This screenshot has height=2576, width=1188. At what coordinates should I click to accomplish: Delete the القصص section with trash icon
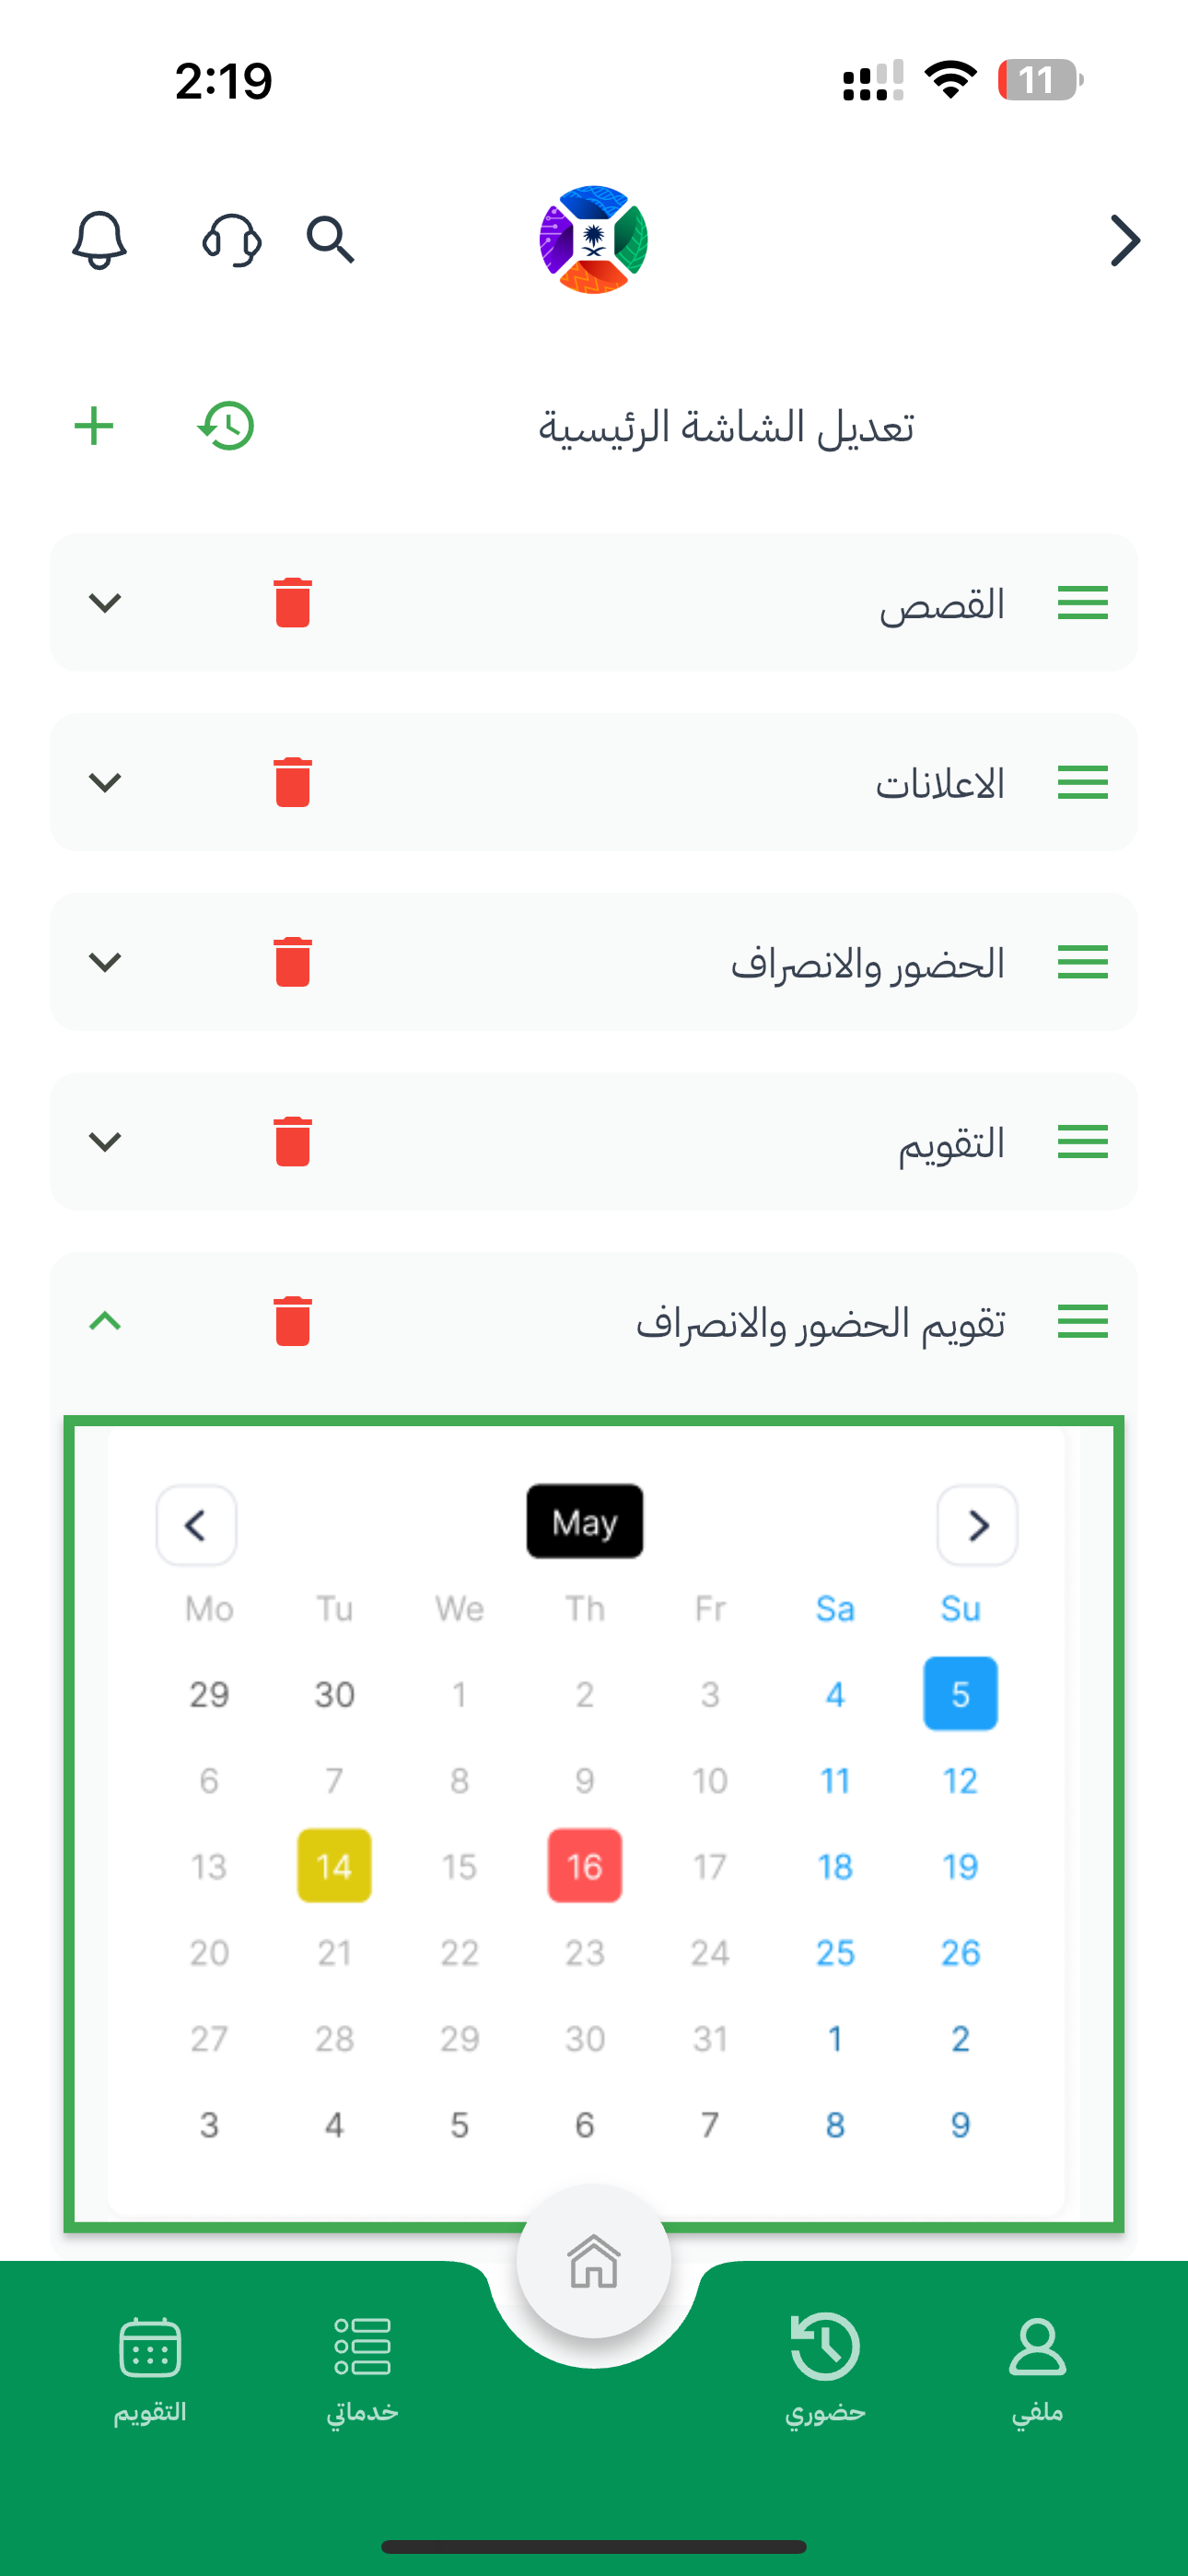click(293, 603)
